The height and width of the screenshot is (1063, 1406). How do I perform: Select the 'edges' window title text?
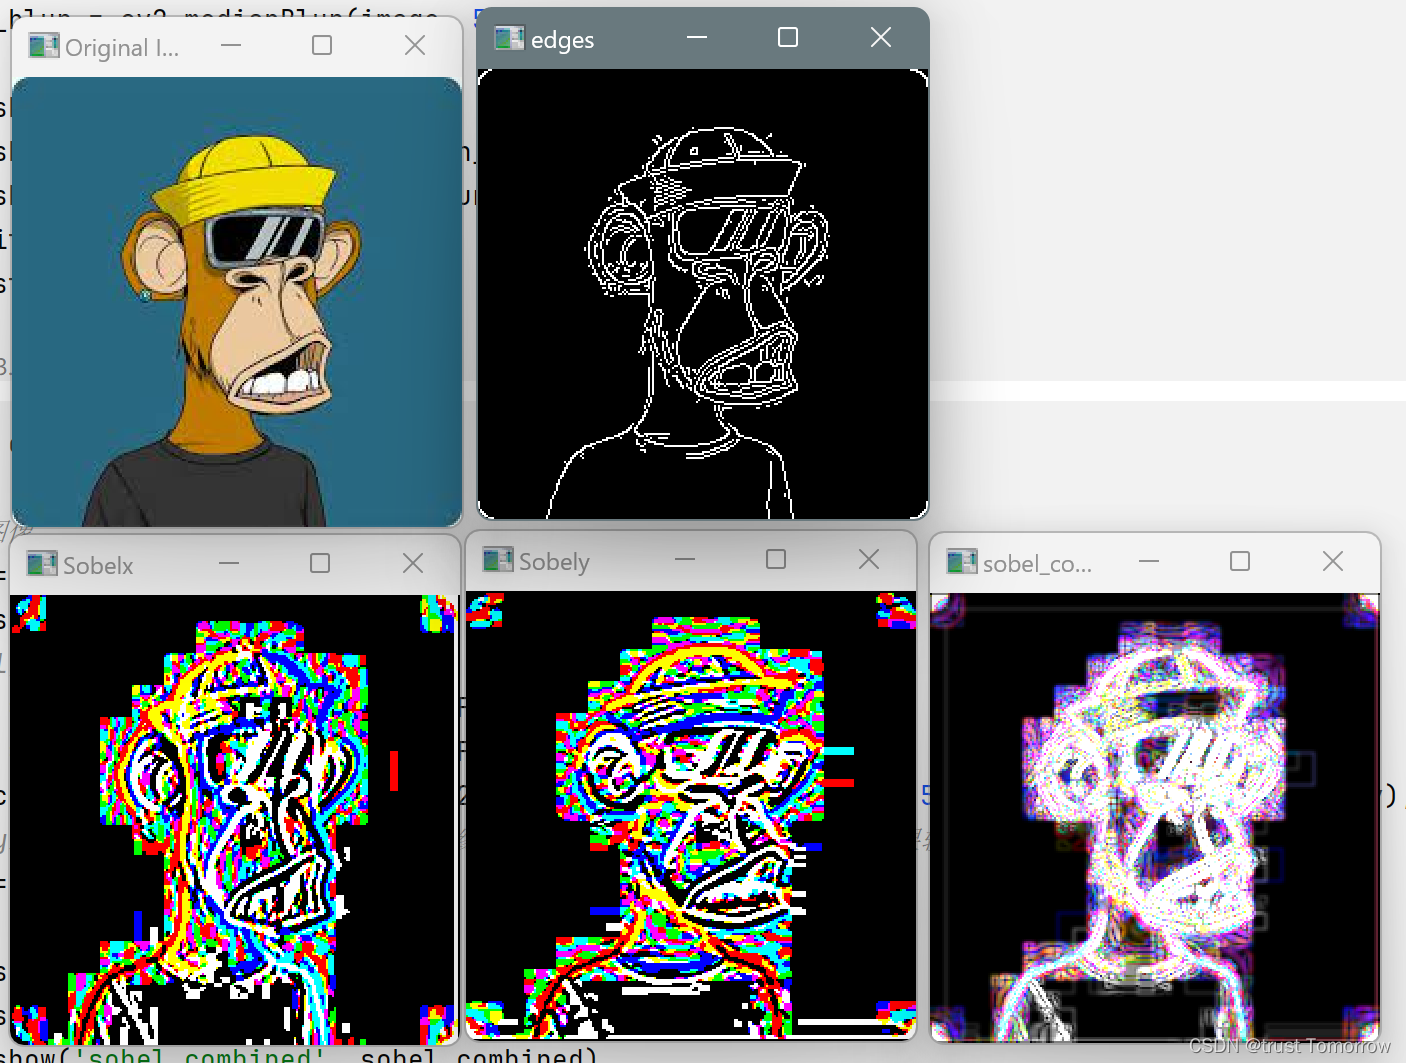point(562,41)
